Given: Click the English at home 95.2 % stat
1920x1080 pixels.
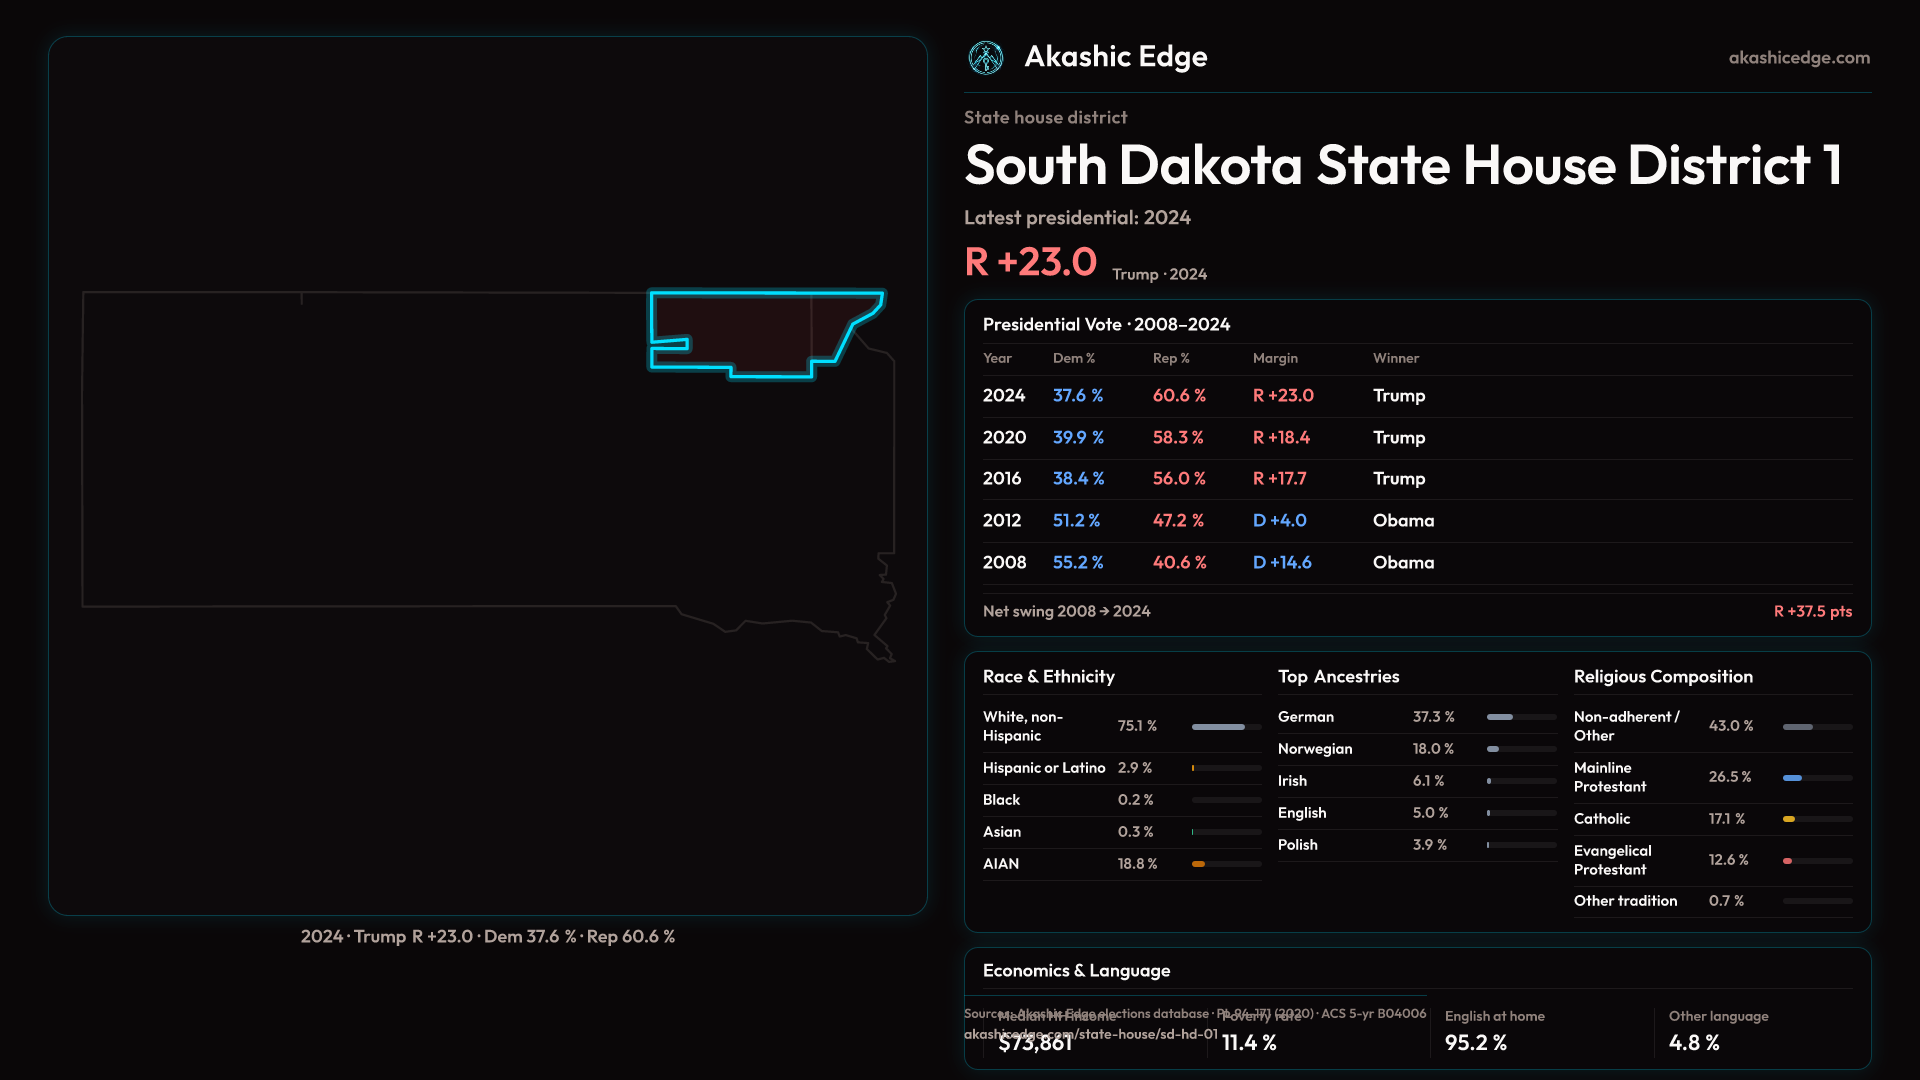Looking at the screenshot, I should (1476, 1042).
